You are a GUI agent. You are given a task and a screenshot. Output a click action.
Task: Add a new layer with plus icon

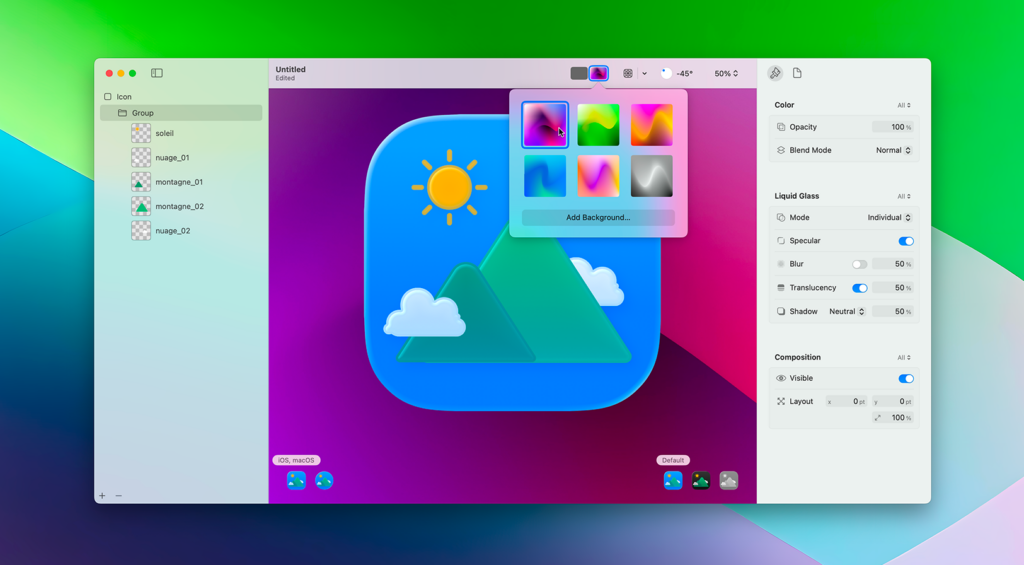coord(102,496)
